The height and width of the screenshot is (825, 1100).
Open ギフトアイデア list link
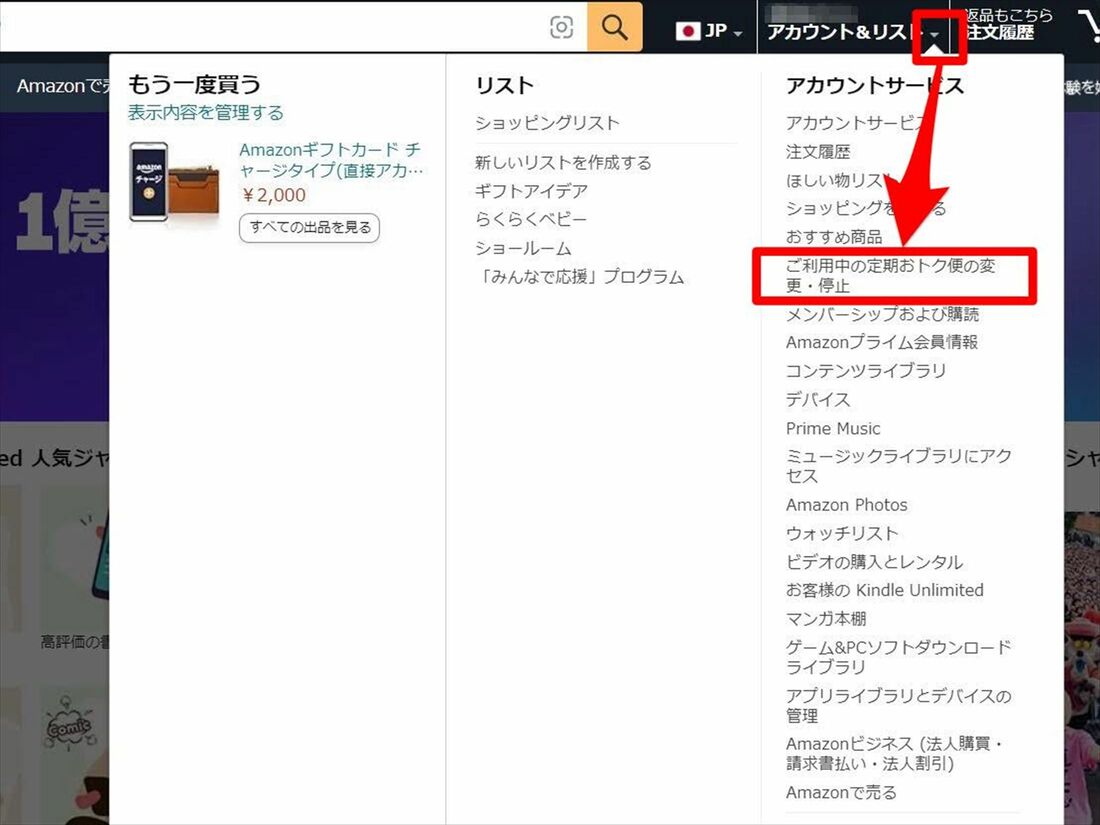pos(531,191)
